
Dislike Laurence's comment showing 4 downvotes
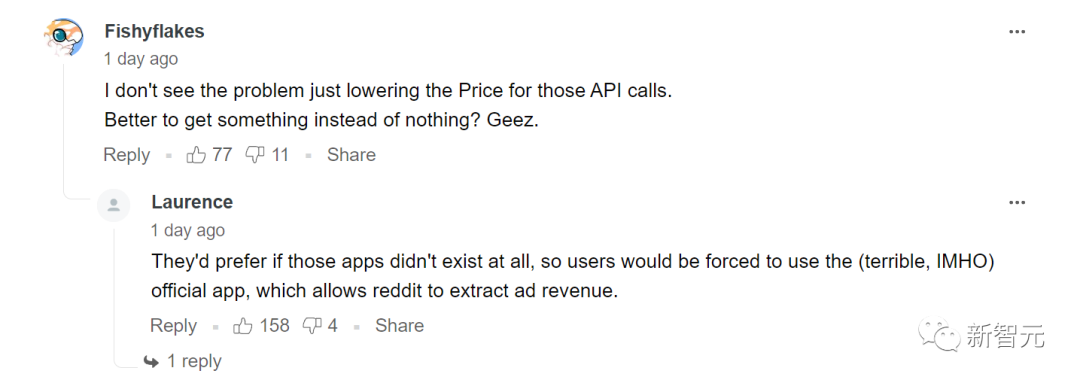tap(313, 326)
